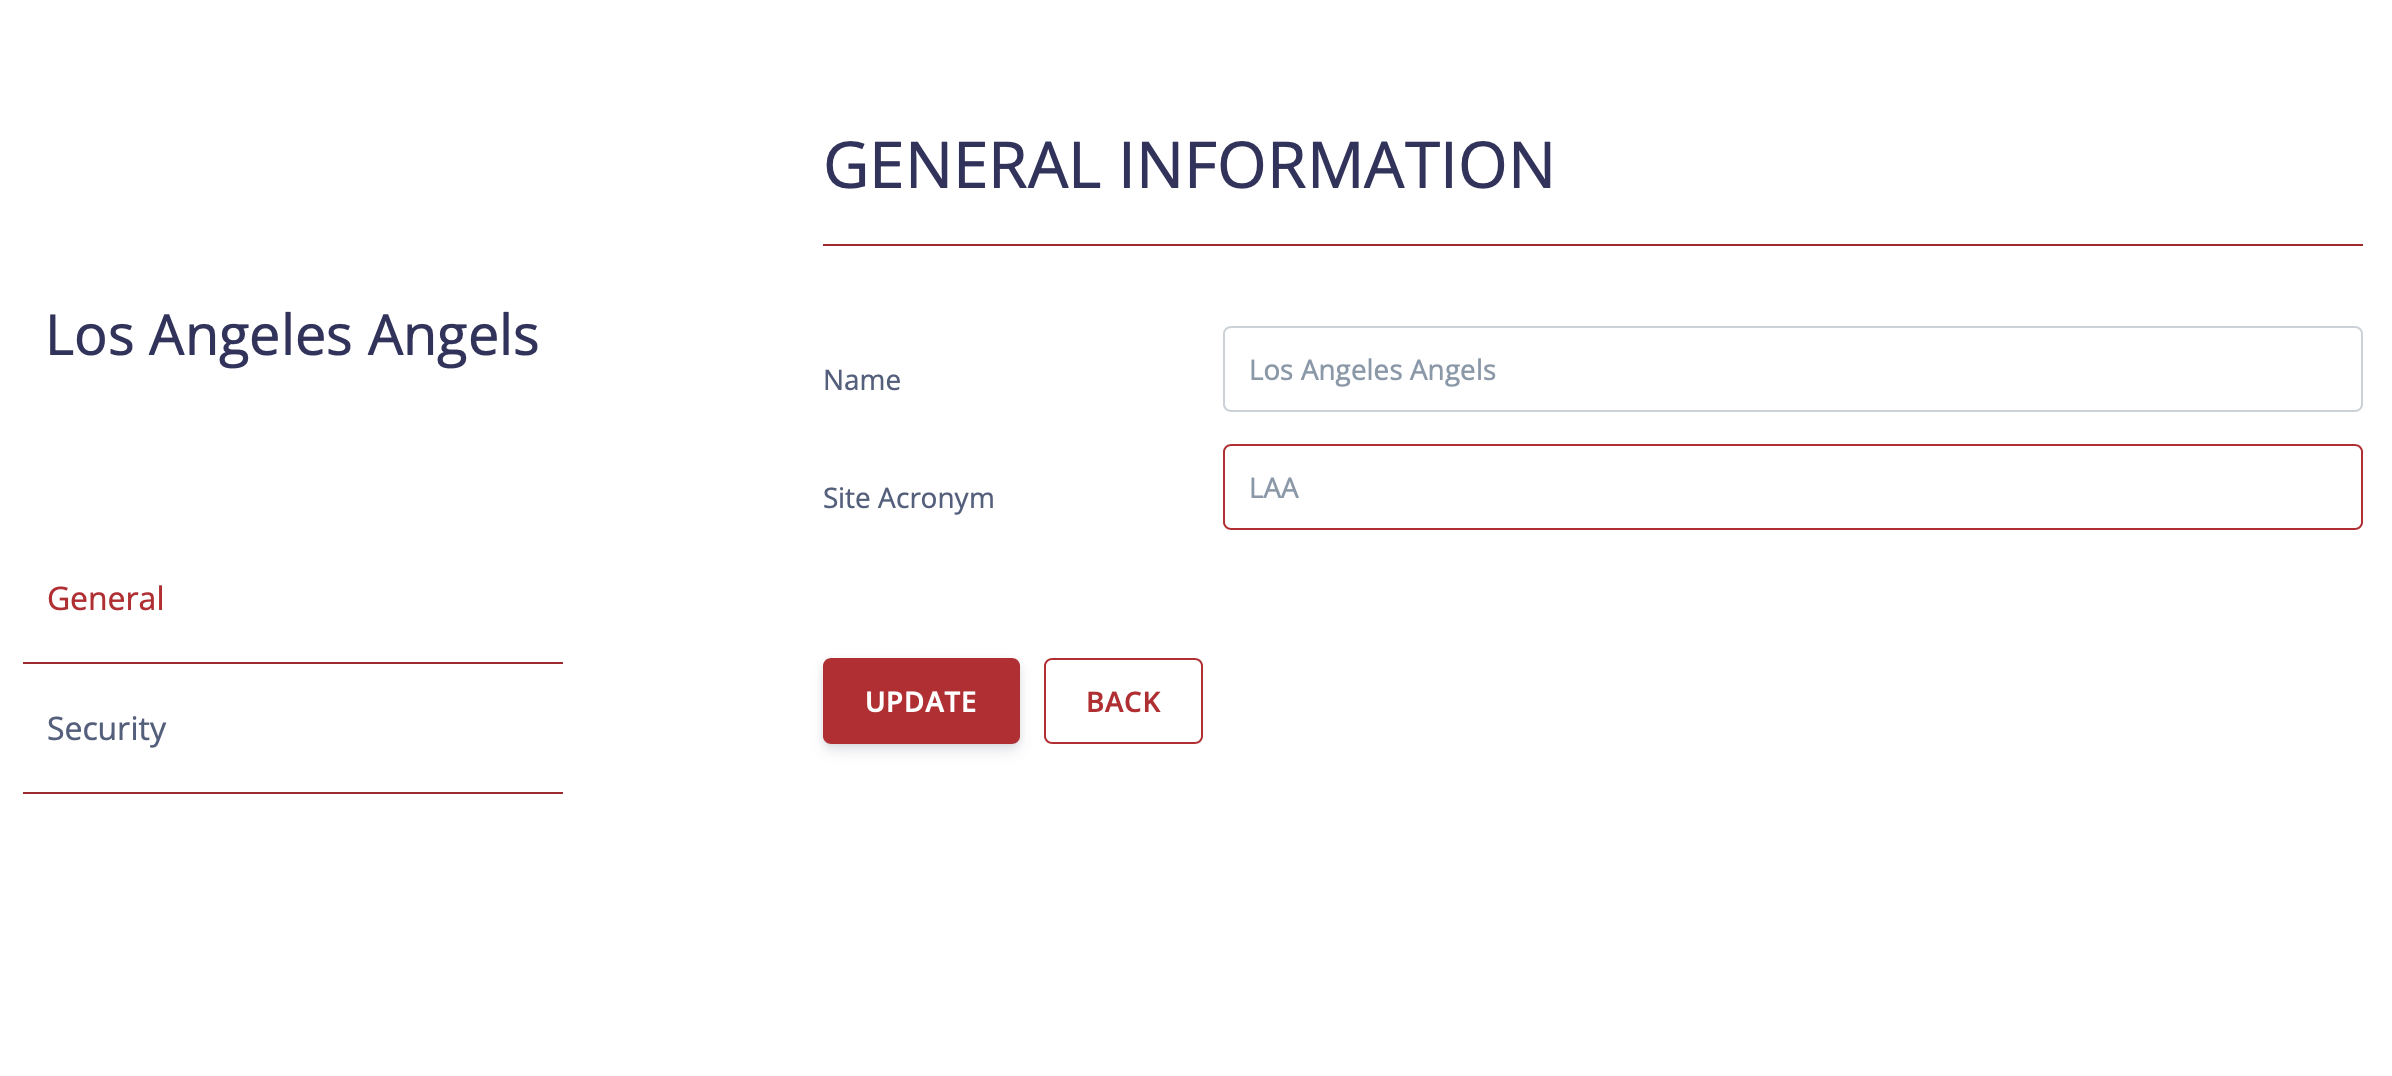
Task: Click into the team name text box
Action: [x=1791, y=369]
